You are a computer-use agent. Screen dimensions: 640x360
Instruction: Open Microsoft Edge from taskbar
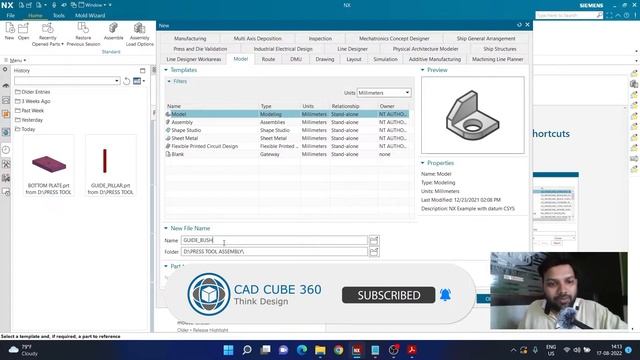pyautogui.click(x=302, y=350)
